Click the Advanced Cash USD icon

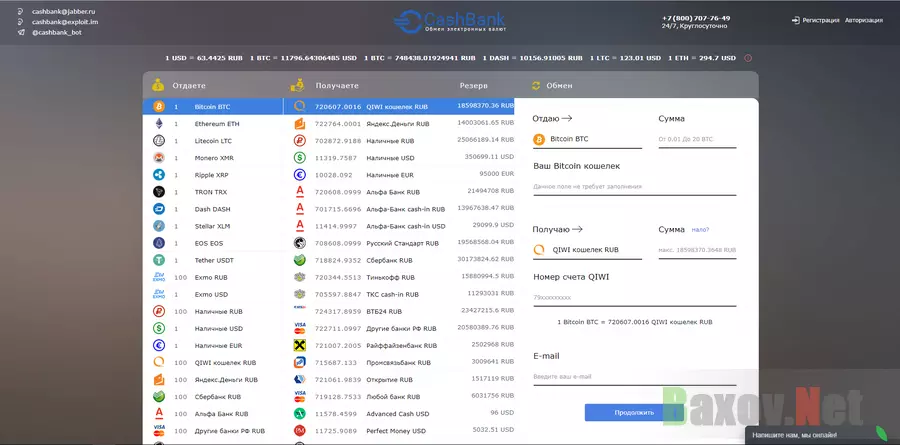(300, 413)
